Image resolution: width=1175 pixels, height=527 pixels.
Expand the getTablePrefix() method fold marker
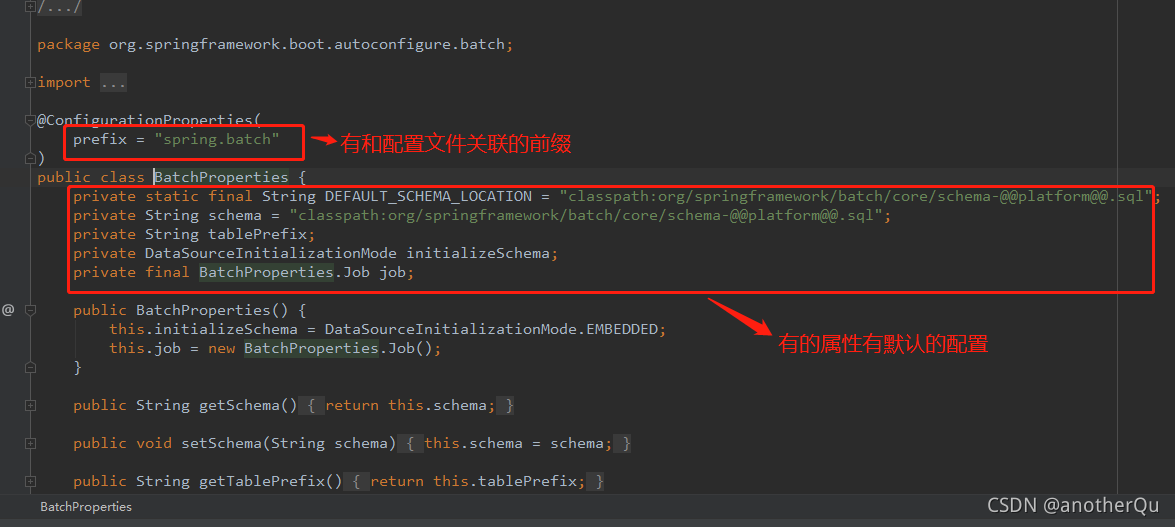[30, 481]
